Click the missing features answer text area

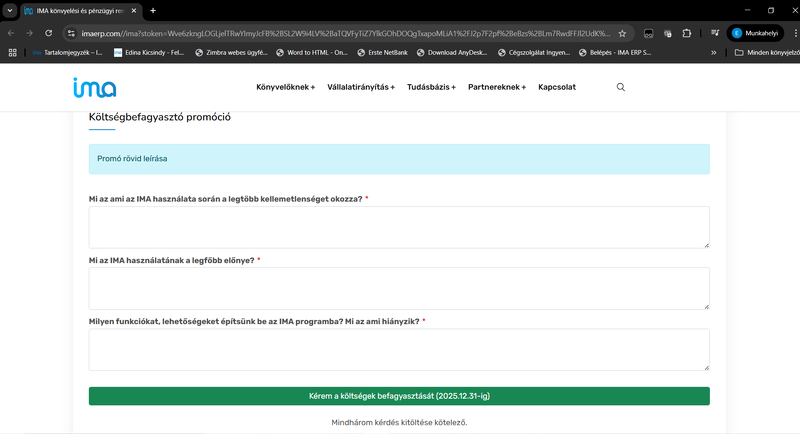[x=399, y=350]
